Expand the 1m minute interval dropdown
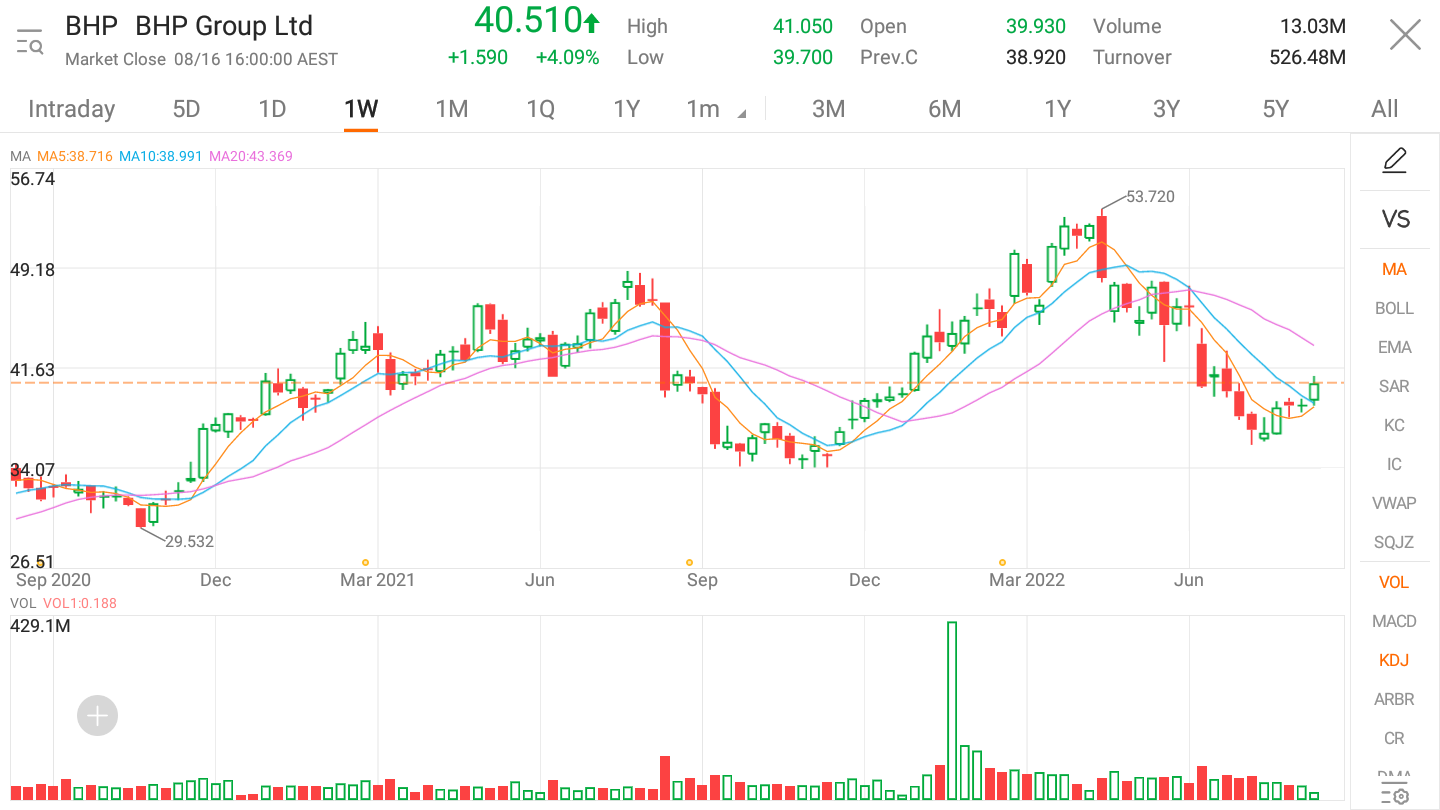This screenshot has width=1440, height=810. pyautogui.click(x=716, y=109)
